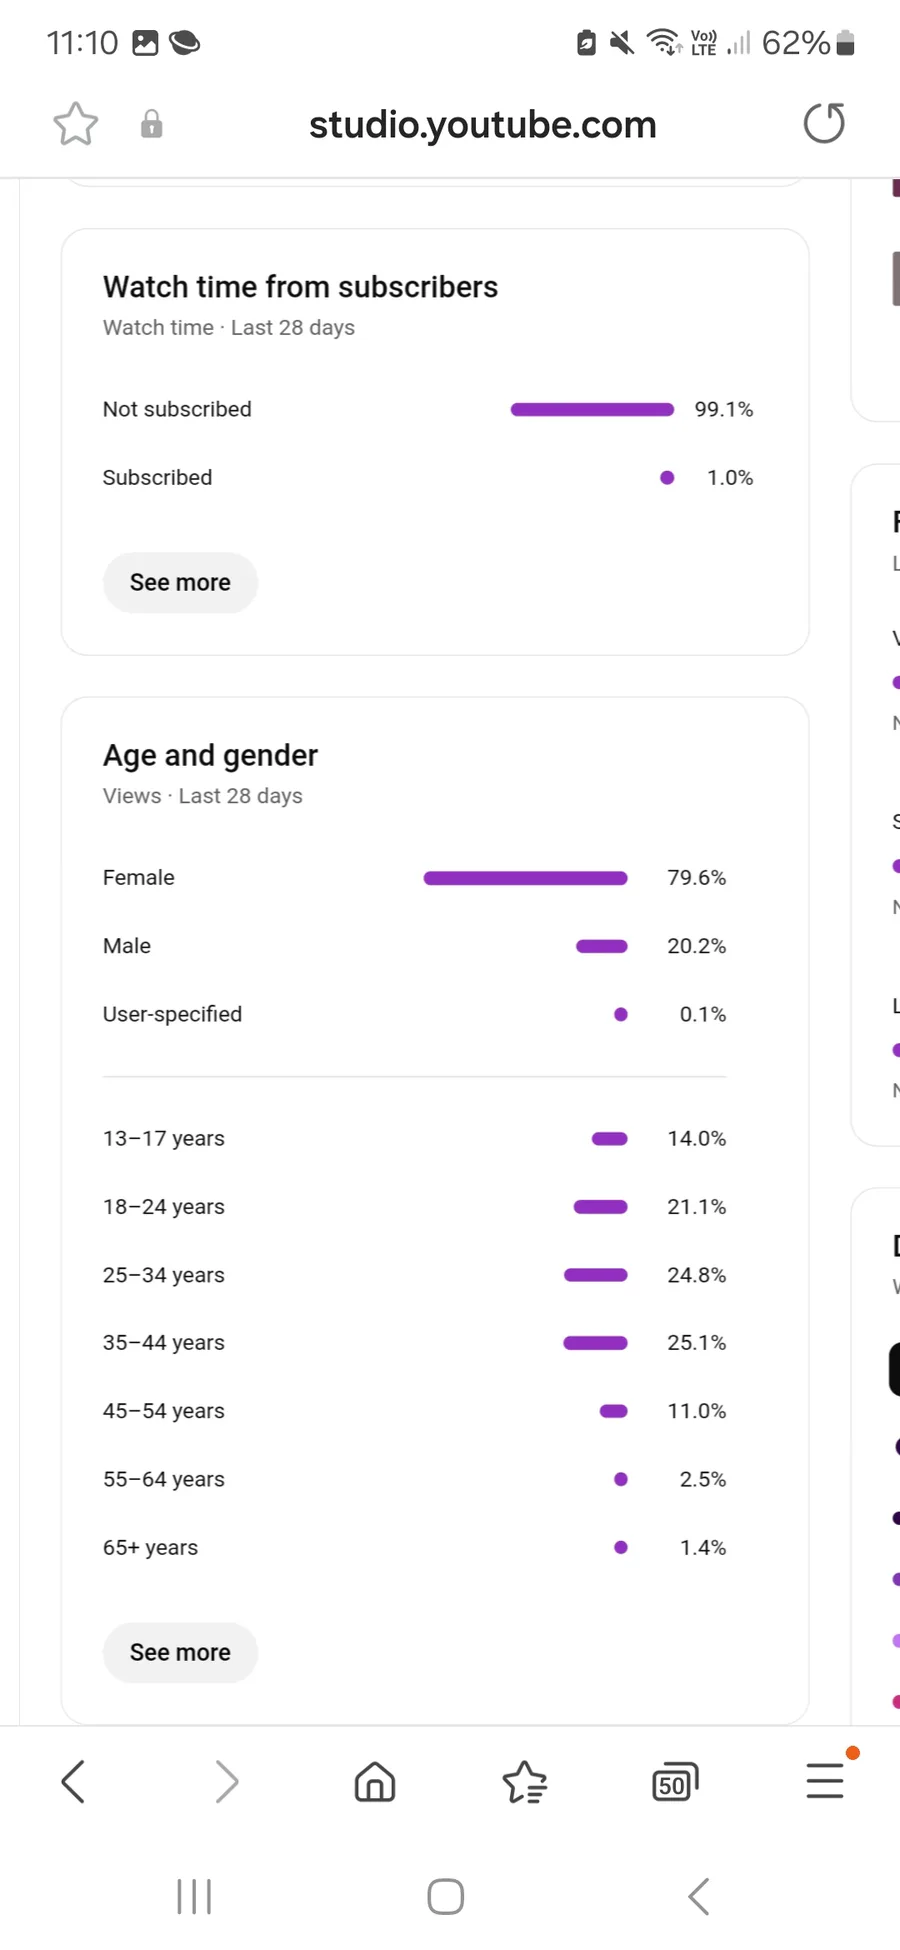The image size is (900, 1950).
Task: Tap the Not subscribed 99.1% bar
Action: coord(592,409)
